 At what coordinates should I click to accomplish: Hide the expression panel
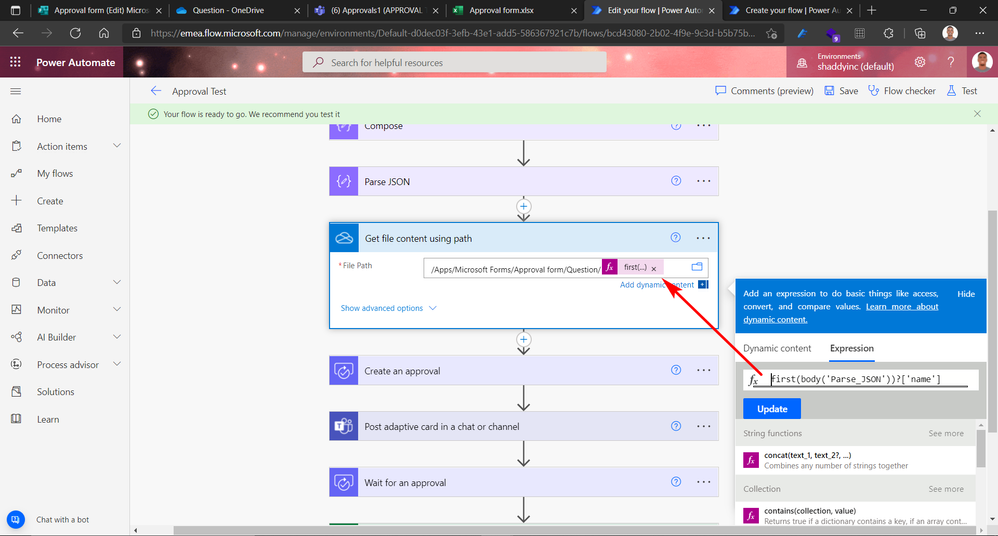(966, 293)
